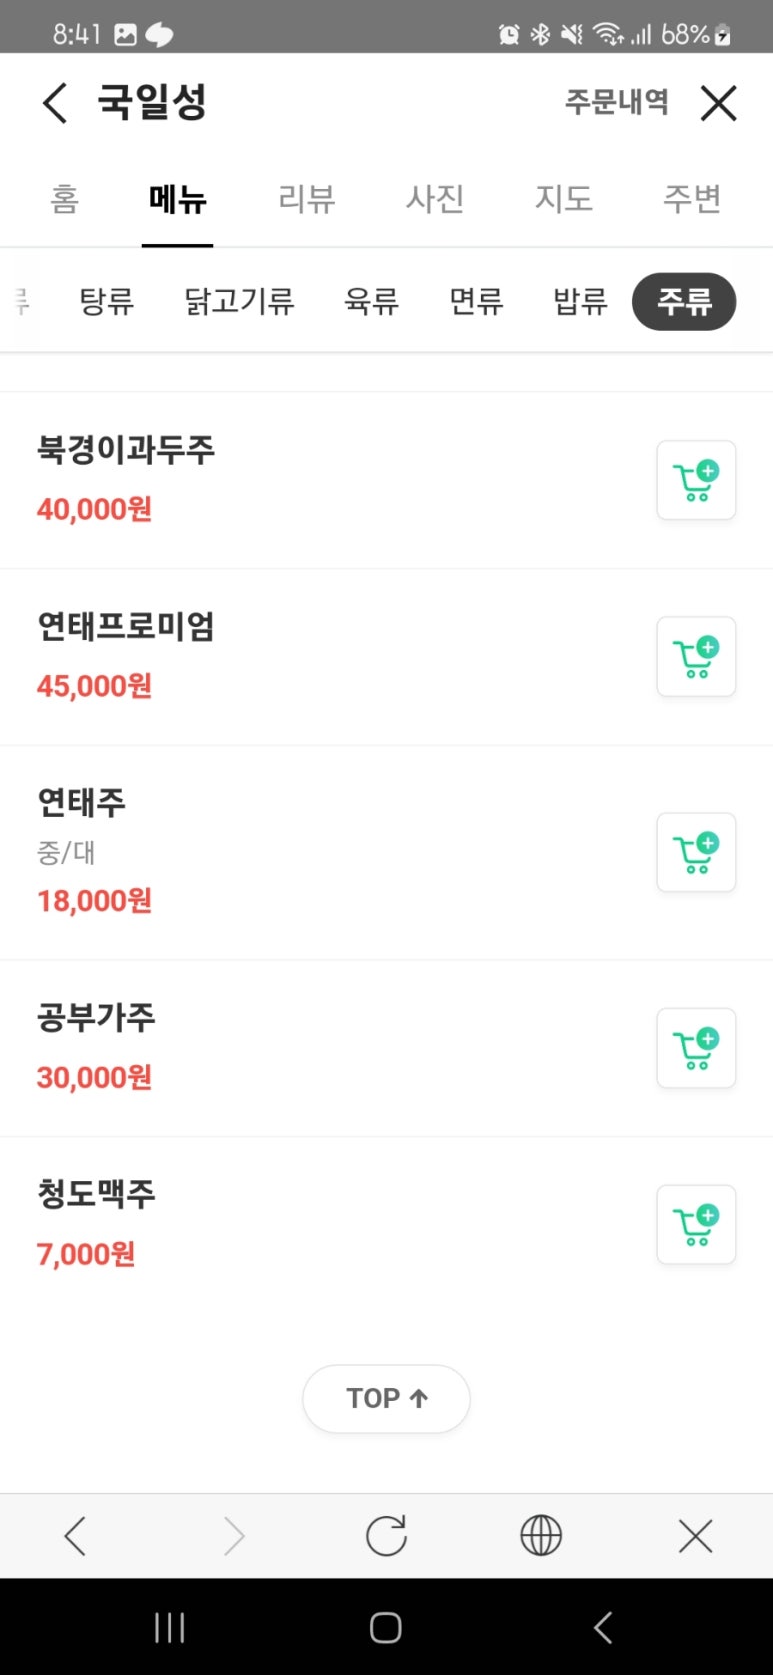Switch to the 사진 tab
Screen dimensions: 773x1675
(x=435, y=198)
